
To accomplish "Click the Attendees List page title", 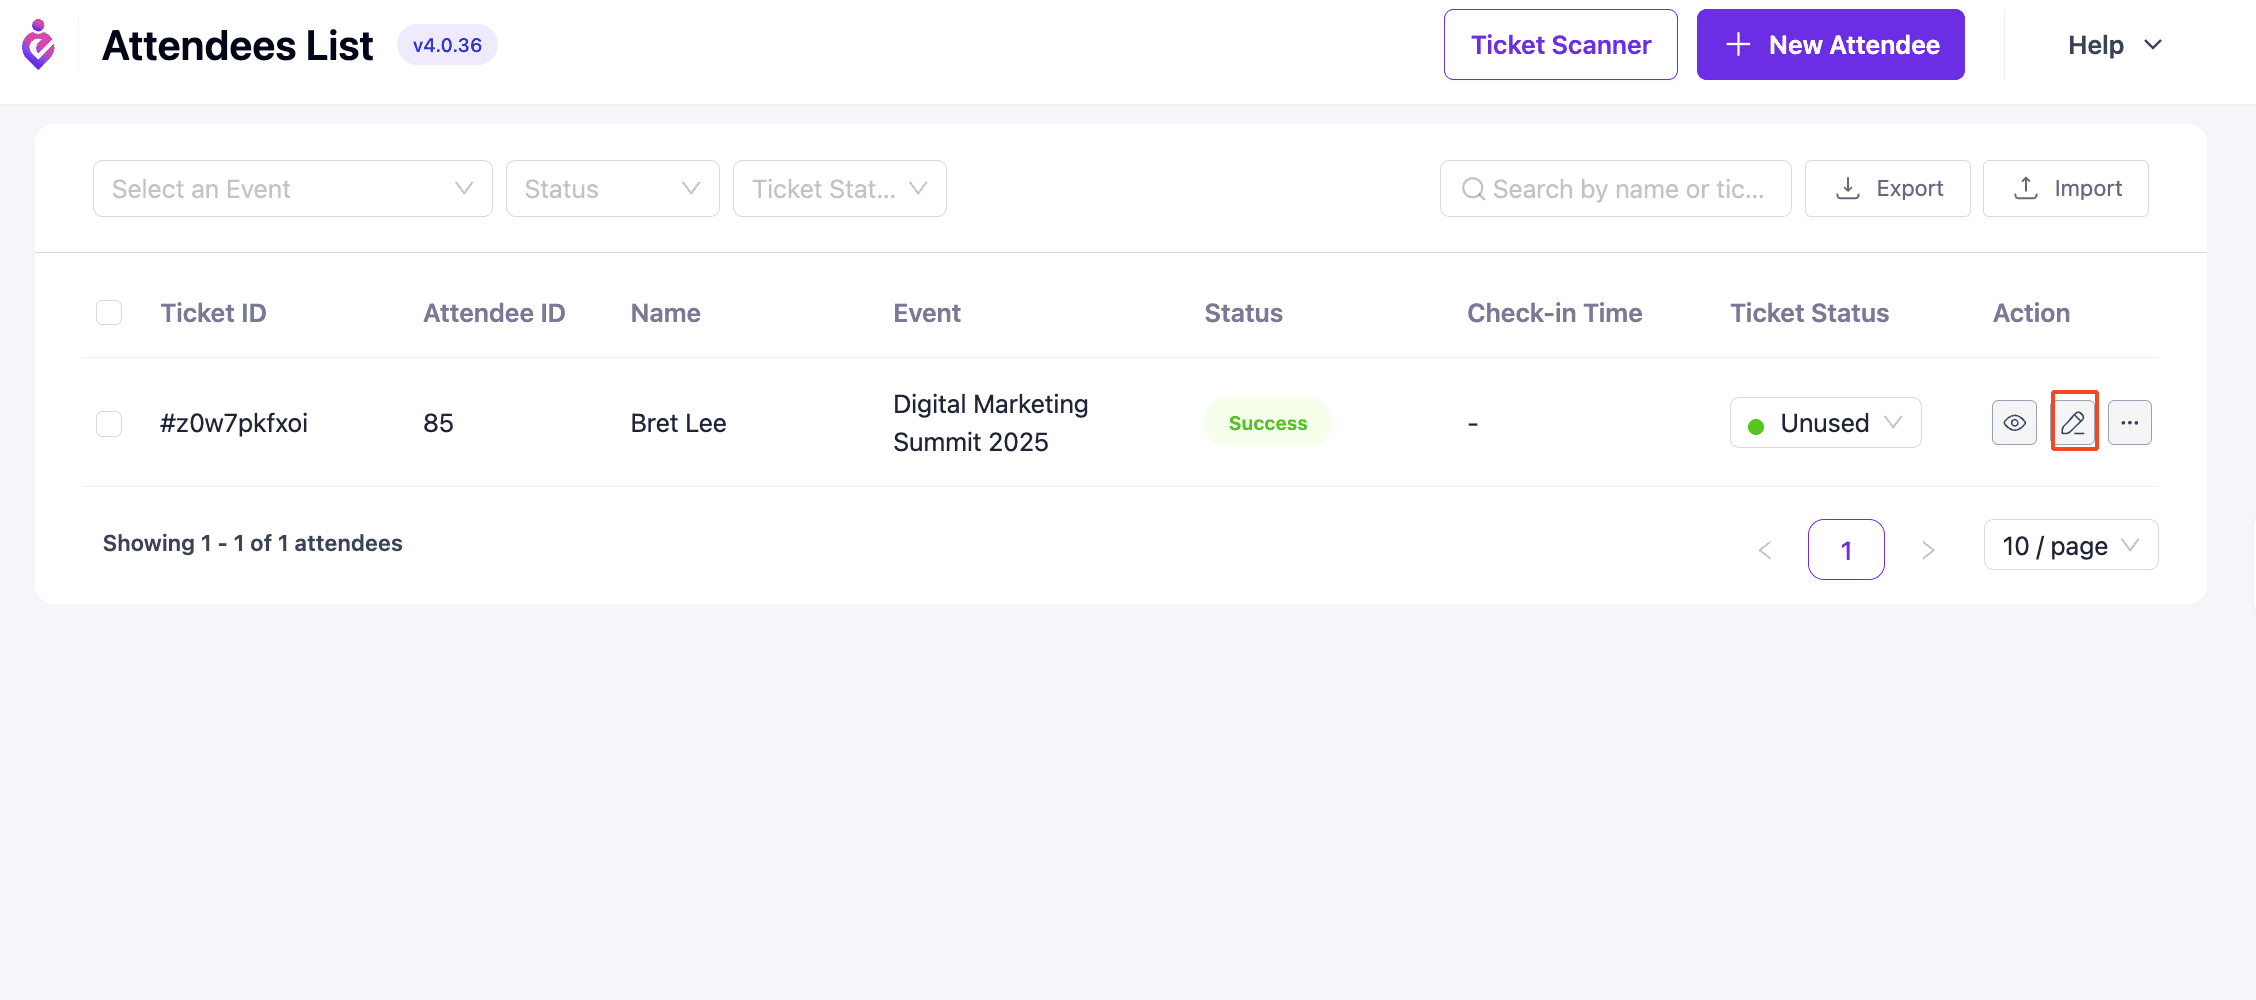I will pyautogui.click(x=238, y=45).
